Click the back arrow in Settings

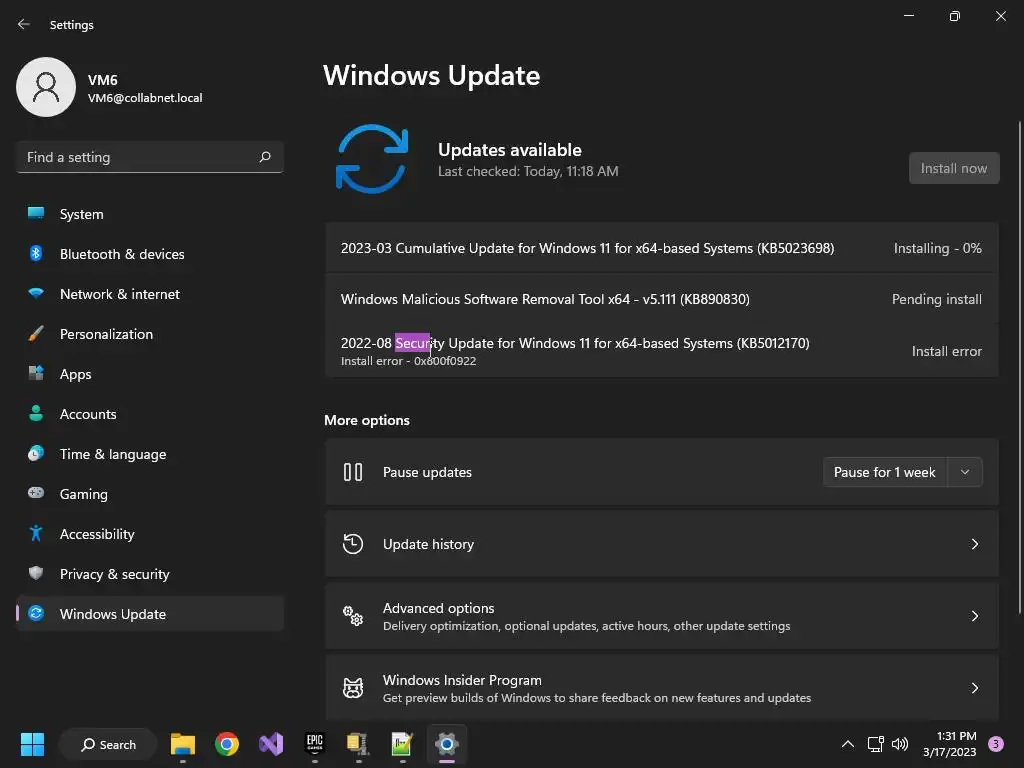coord(24,24)
